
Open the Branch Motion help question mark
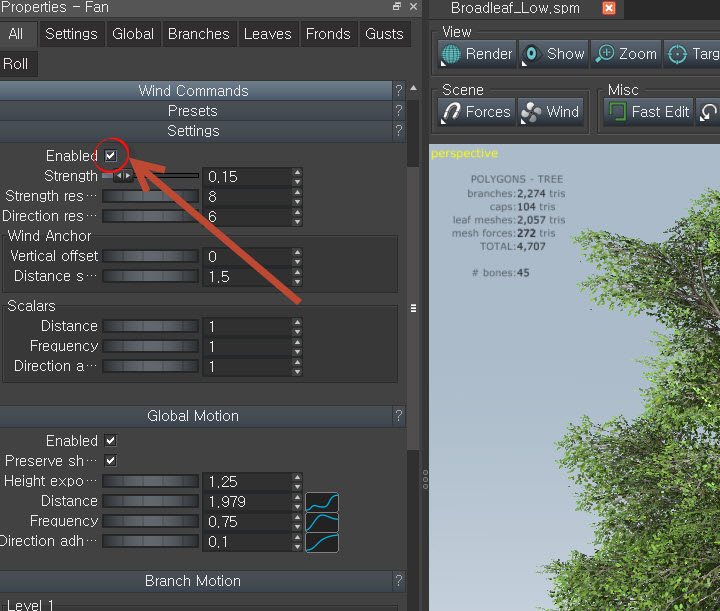[399, 581]
